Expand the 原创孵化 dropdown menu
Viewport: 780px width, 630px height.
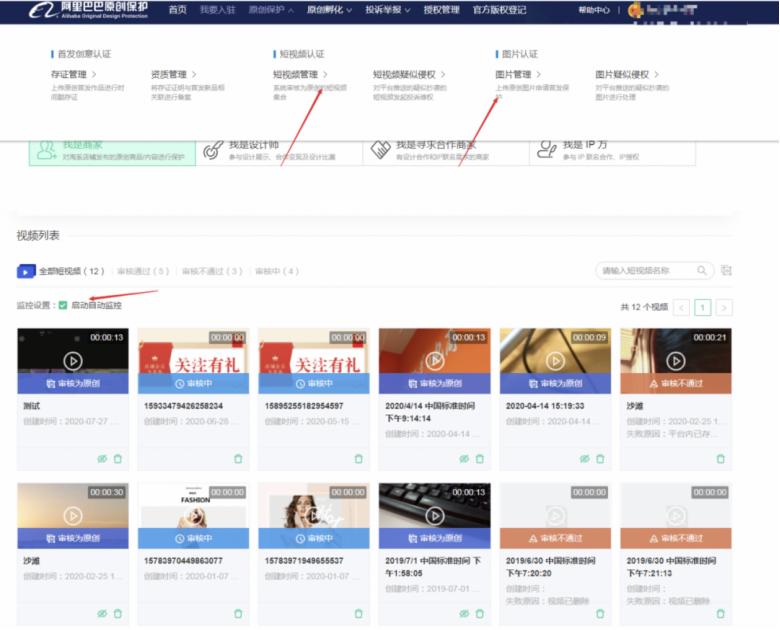[x=329, y=10]
